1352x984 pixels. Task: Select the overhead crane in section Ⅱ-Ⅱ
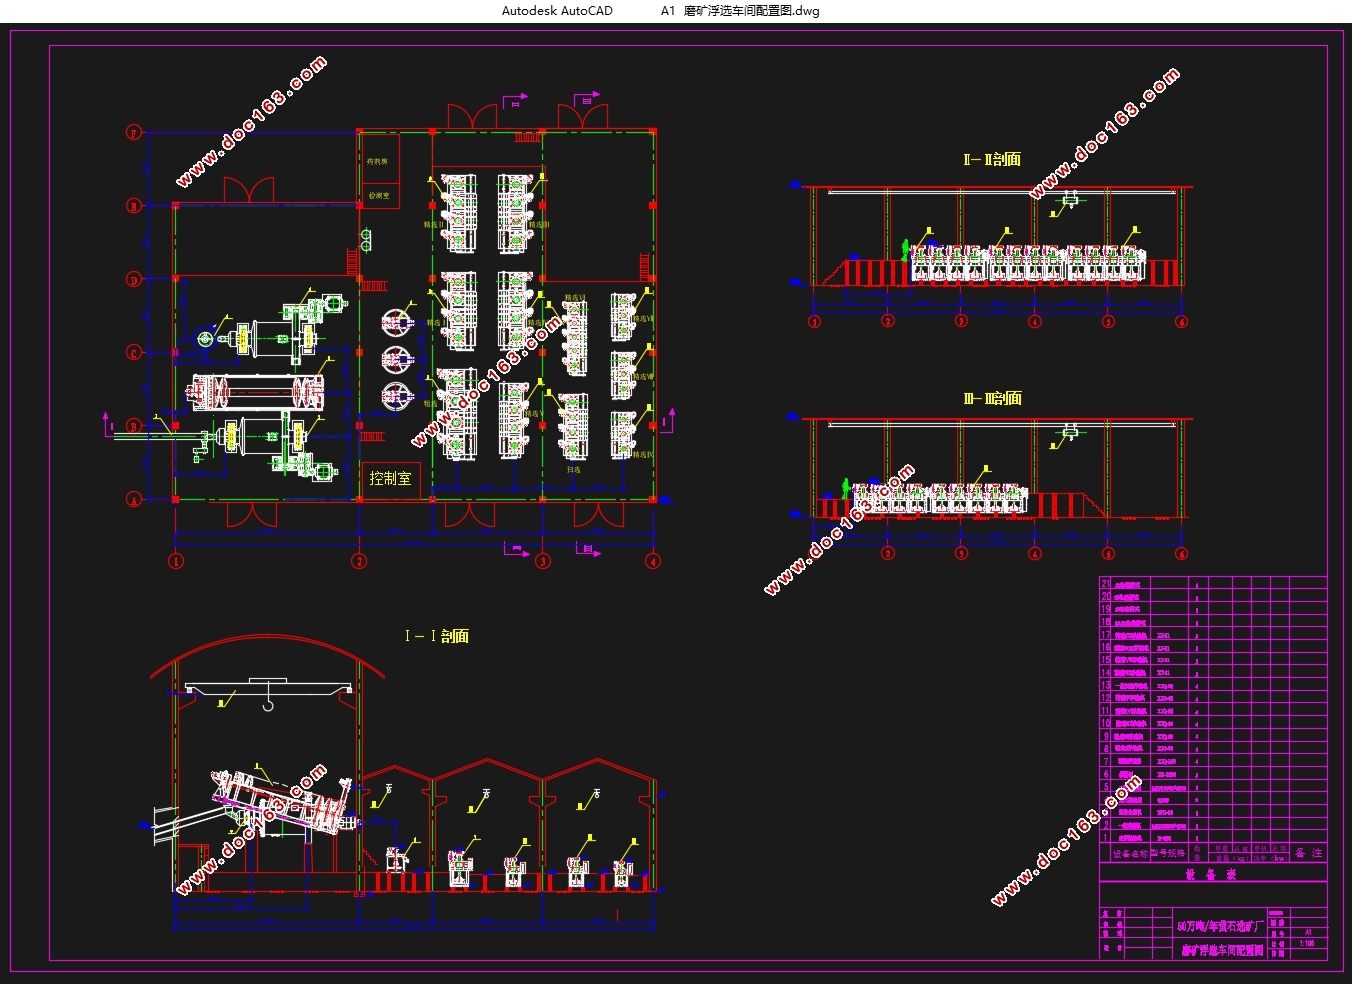click(1071, 201)
